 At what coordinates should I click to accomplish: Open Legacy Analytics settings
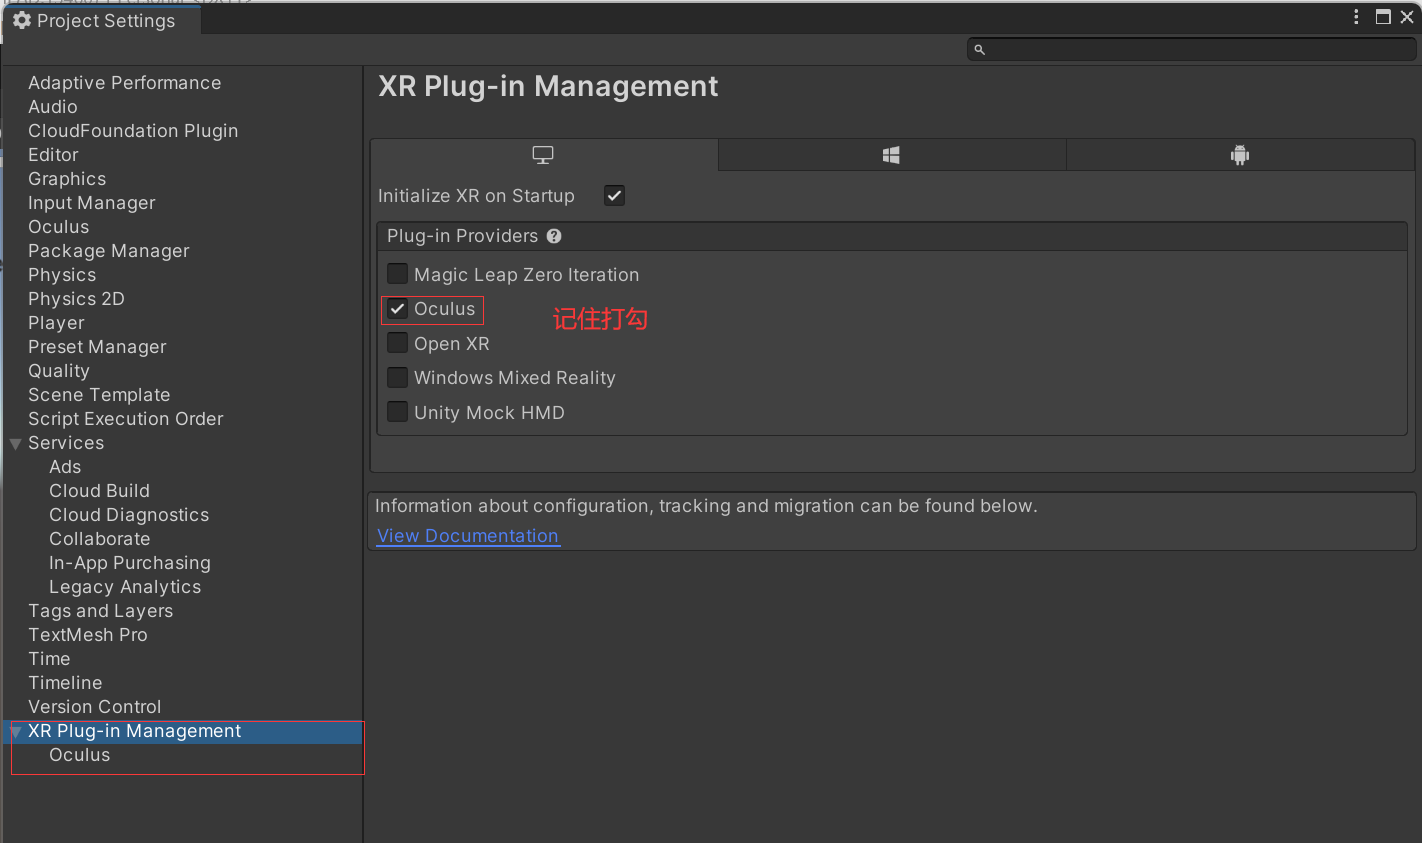pos(125,587)
